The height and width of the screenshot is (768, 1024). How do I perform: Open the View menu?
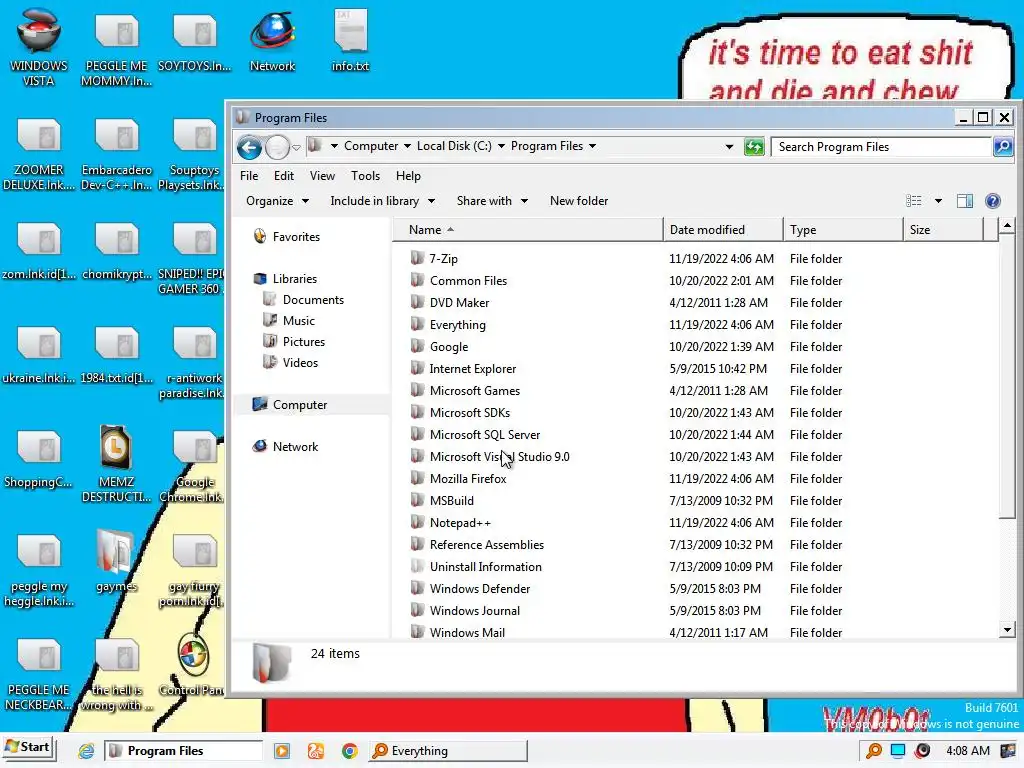coord(322,176)
